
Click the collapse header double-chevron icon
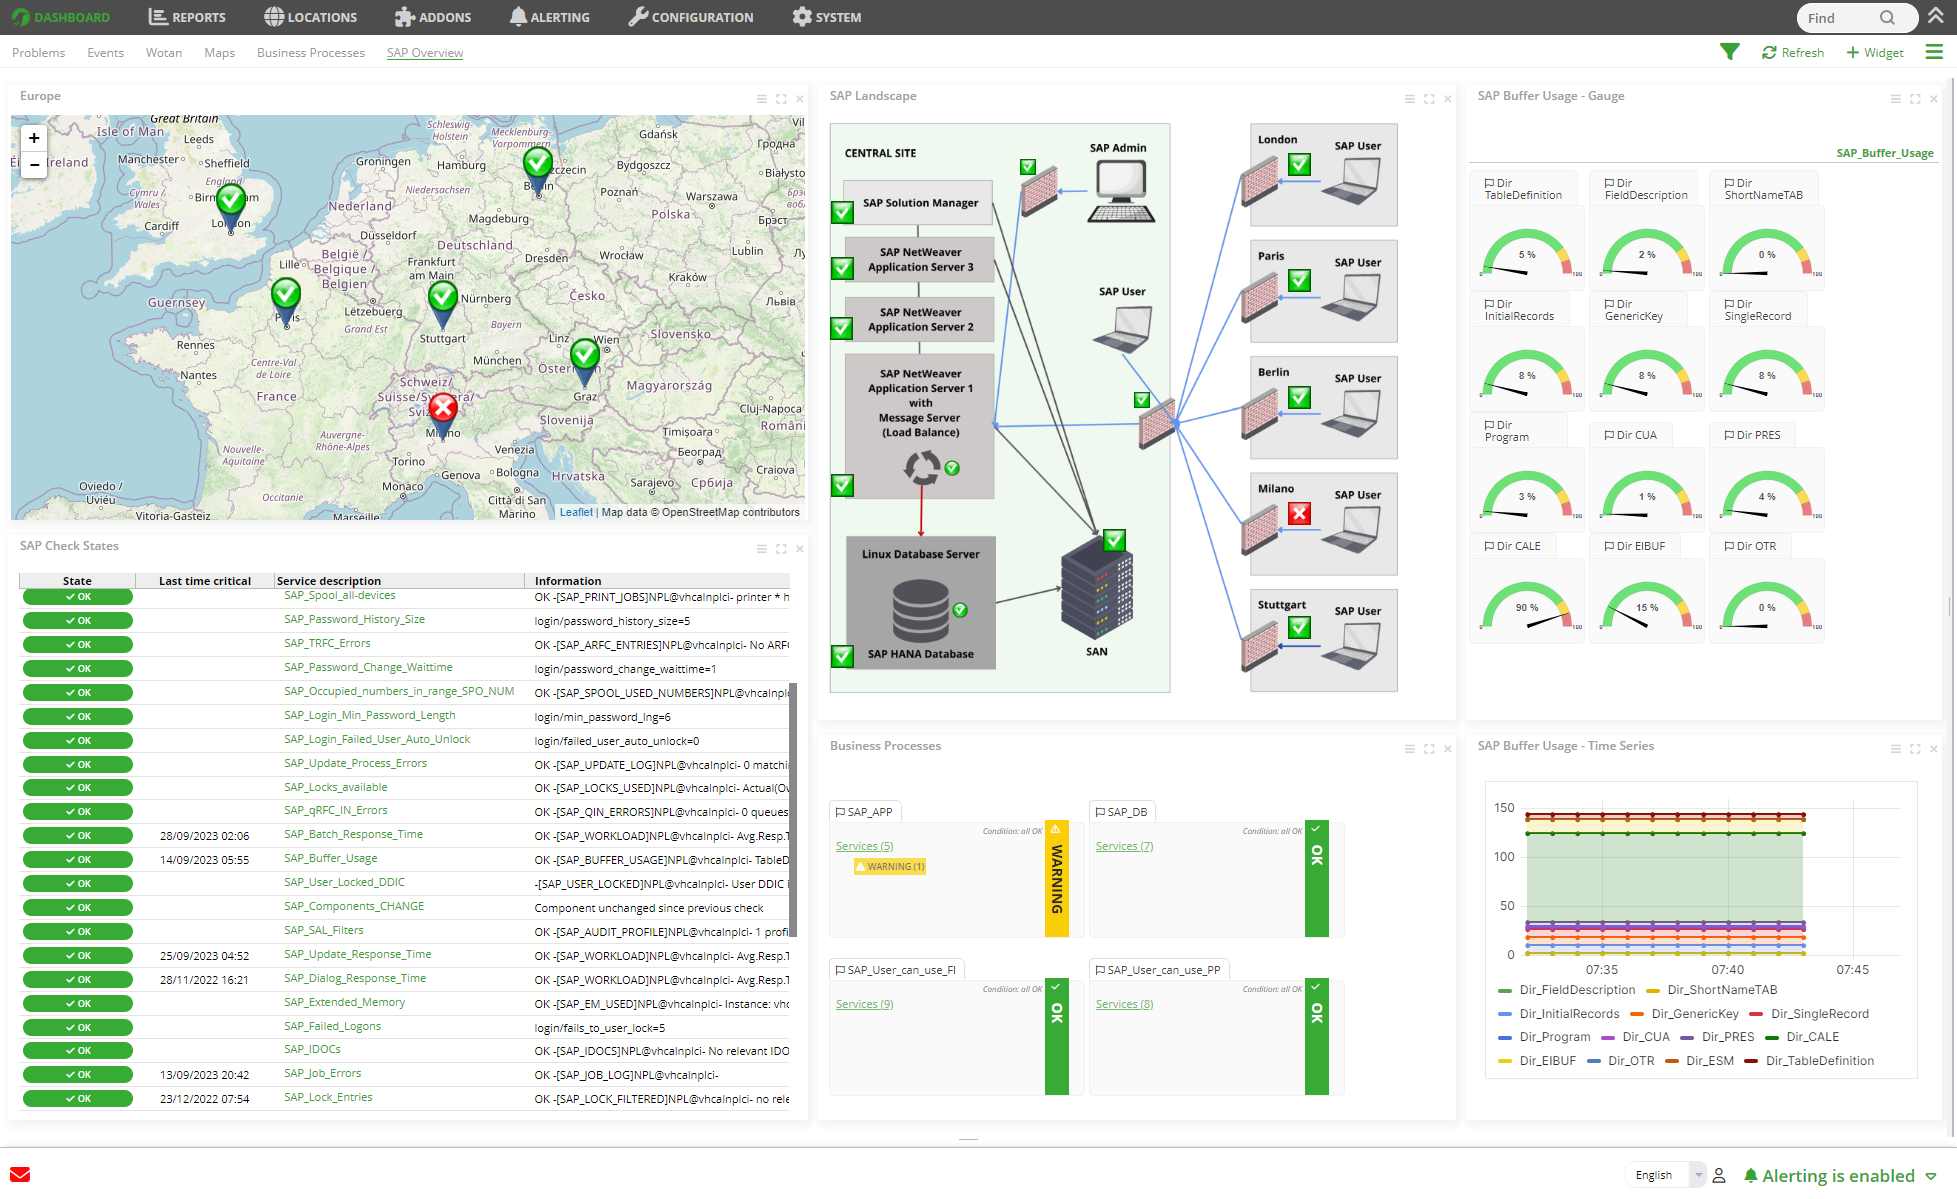click(x=1936, y=16)
